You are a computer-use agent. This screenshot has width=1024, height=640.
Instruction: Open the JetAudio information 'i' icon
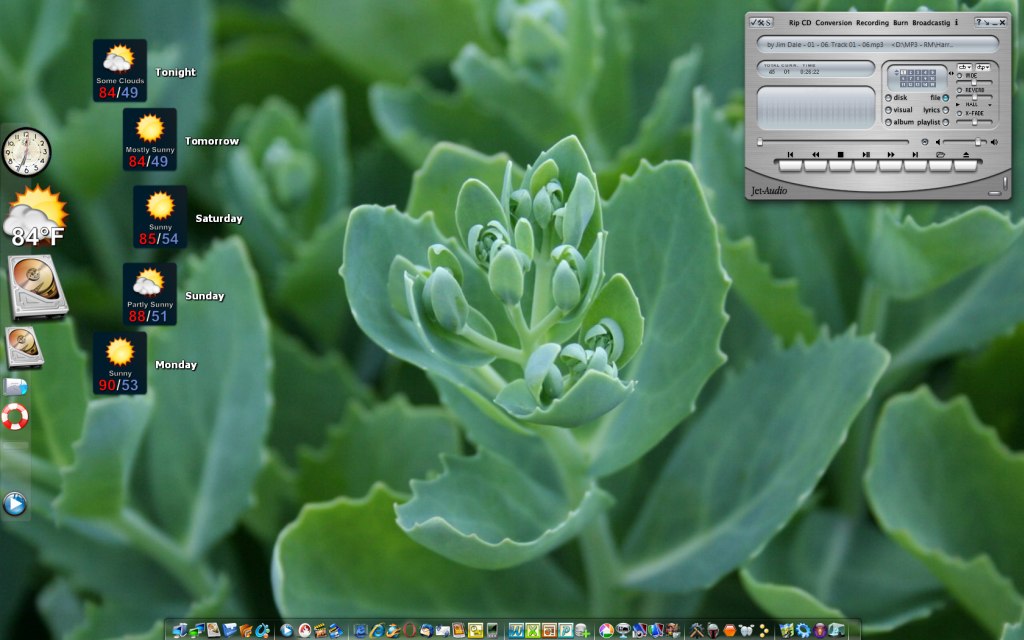pyautogui.click(x=957, y=22)
